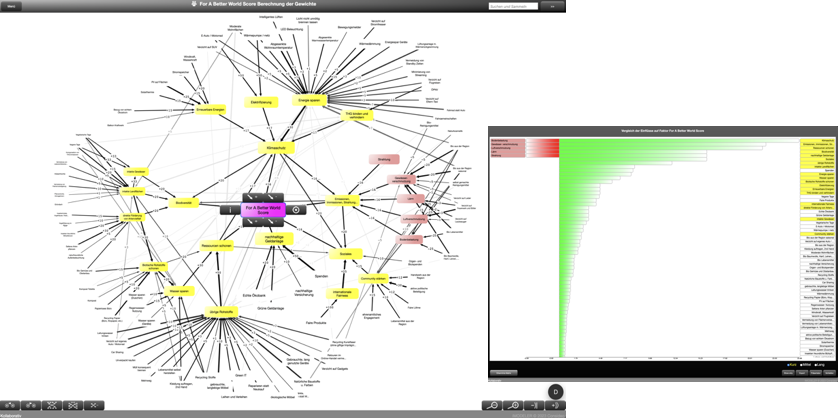The image size is (838, 418).
Task: Zoom out with the magnifier-minus button
Action: 492,405
